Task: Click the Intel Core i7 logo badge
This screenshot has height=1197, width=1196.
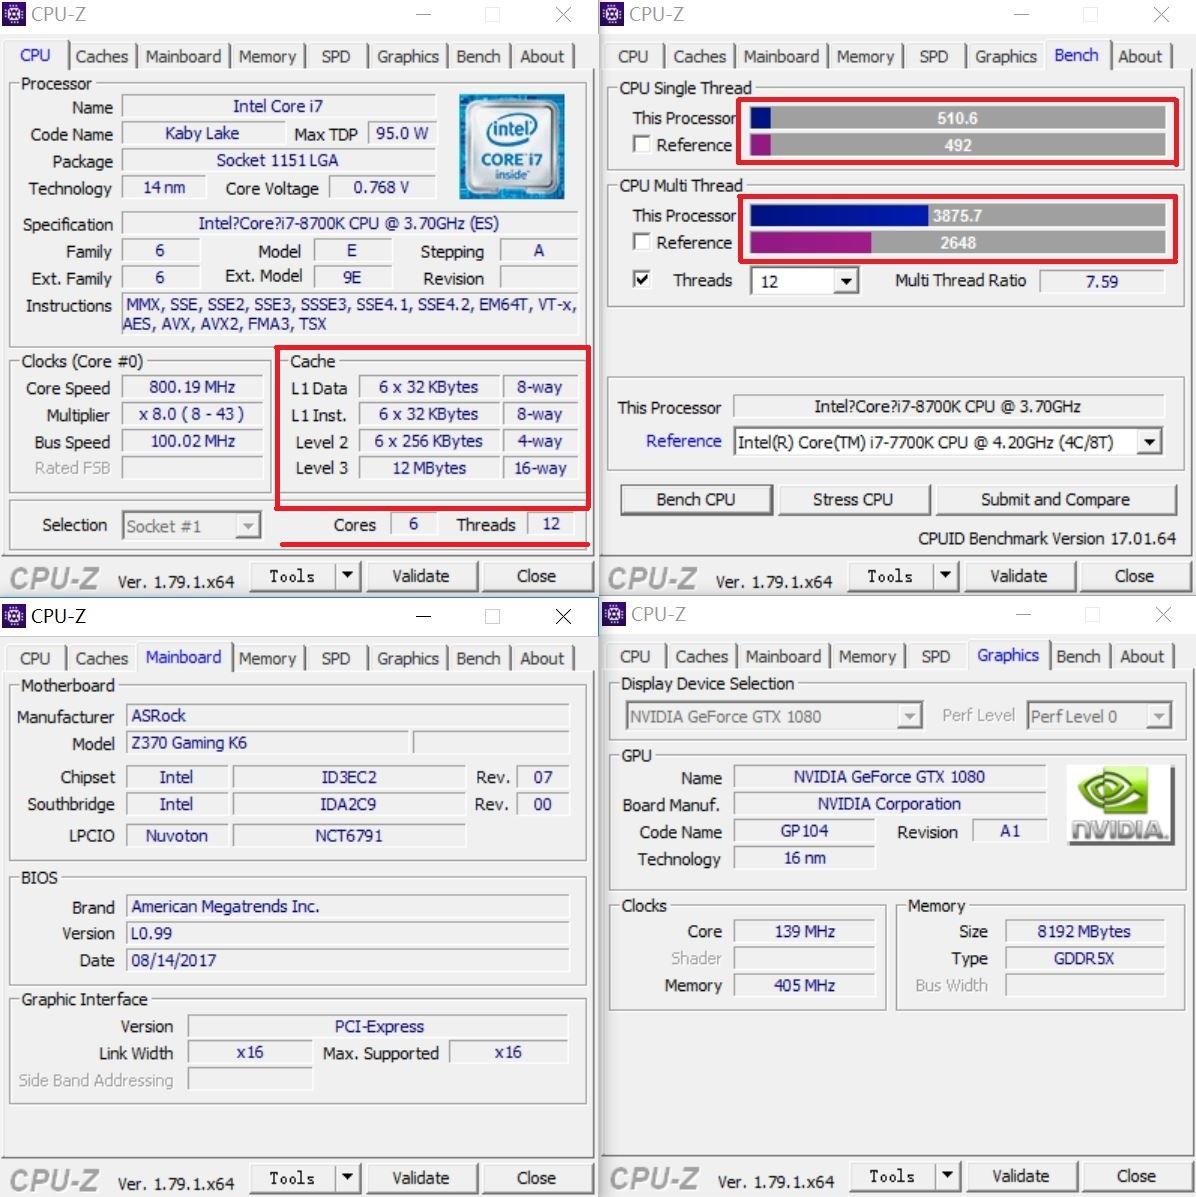Action: tap(511, 146)
